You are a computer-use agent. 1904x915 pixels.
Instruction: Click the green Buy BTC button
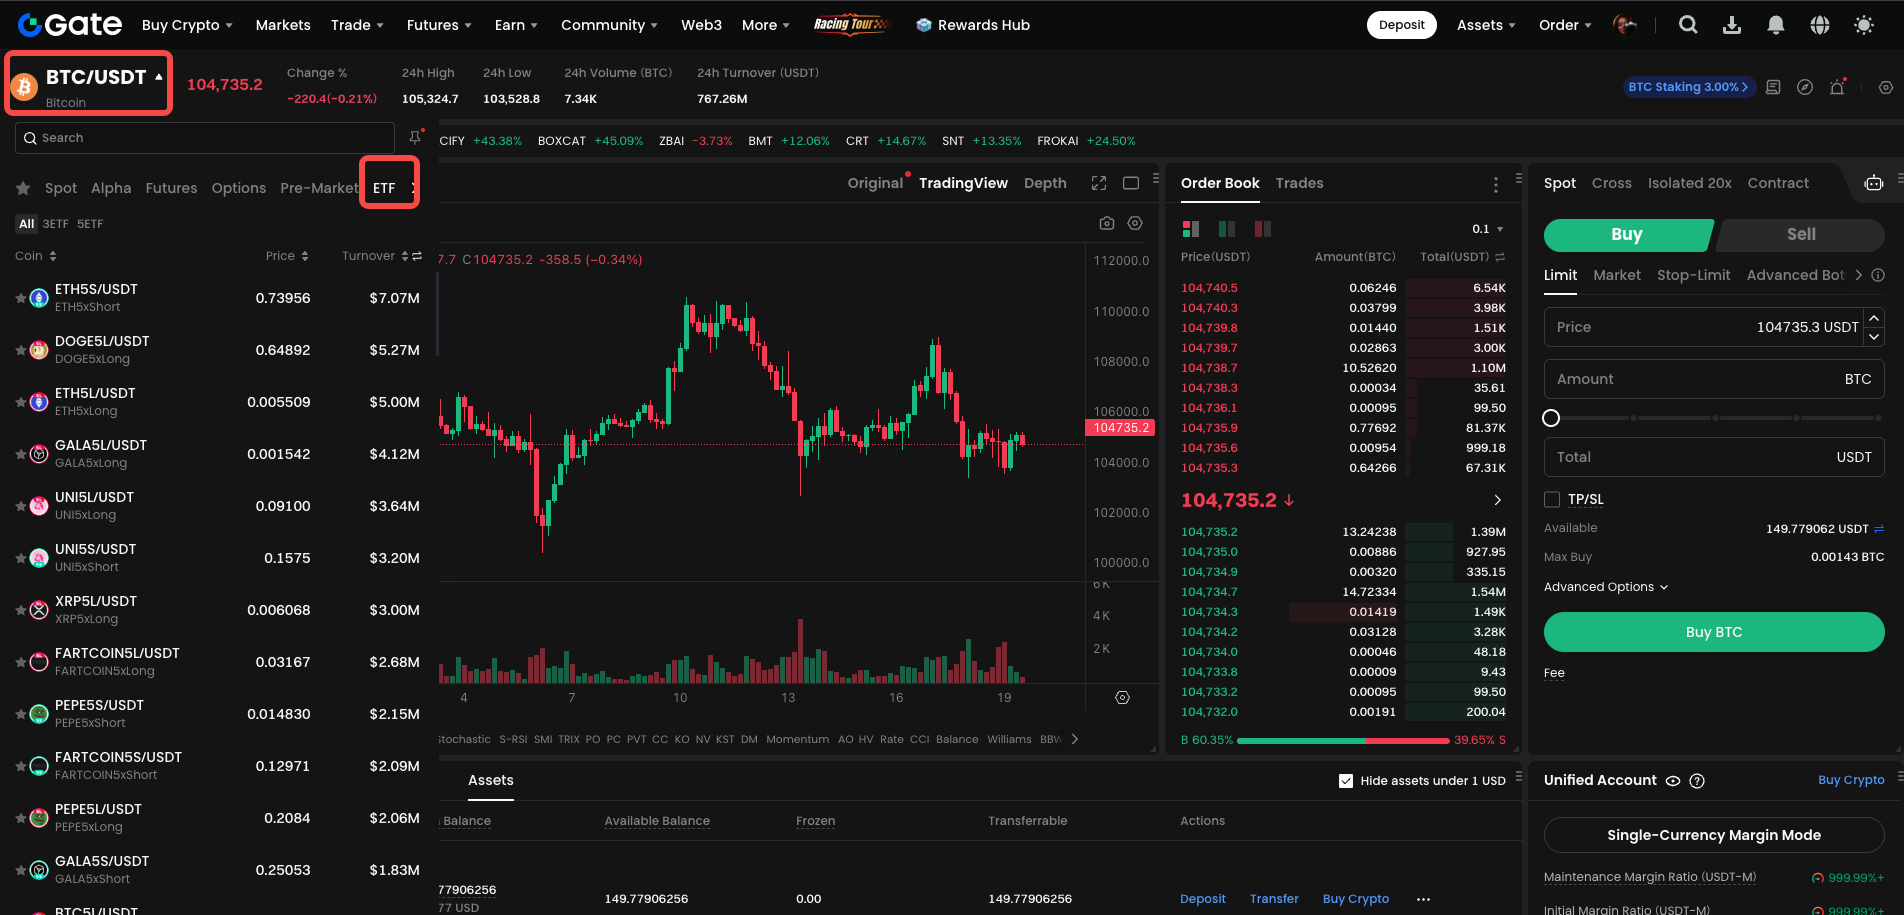click(x=1713, y=632)
